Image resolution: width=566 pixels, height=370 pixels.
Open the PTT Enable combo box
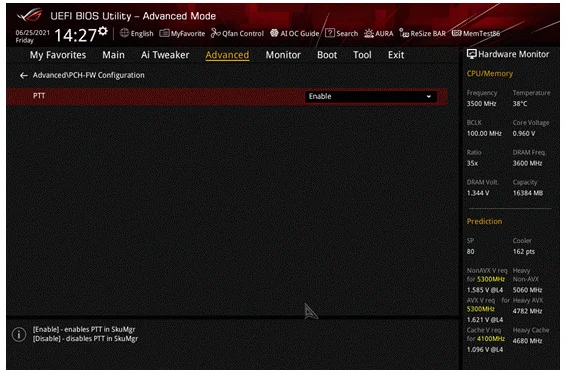[x=371, y=97]
